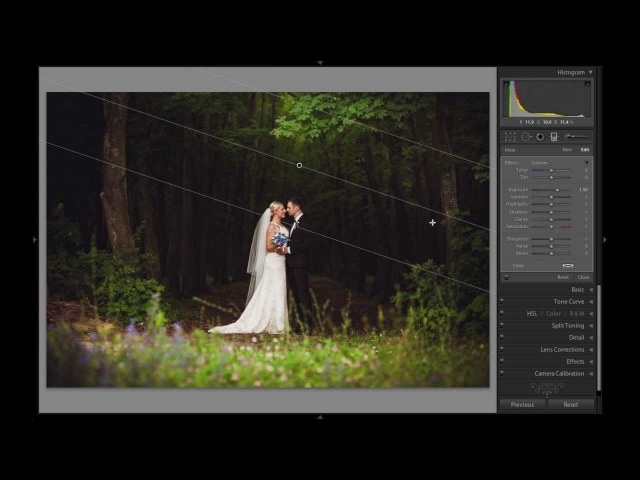Click the right panel scrollbar
This screenshot has width=640, height=480.
coord(599,338)
